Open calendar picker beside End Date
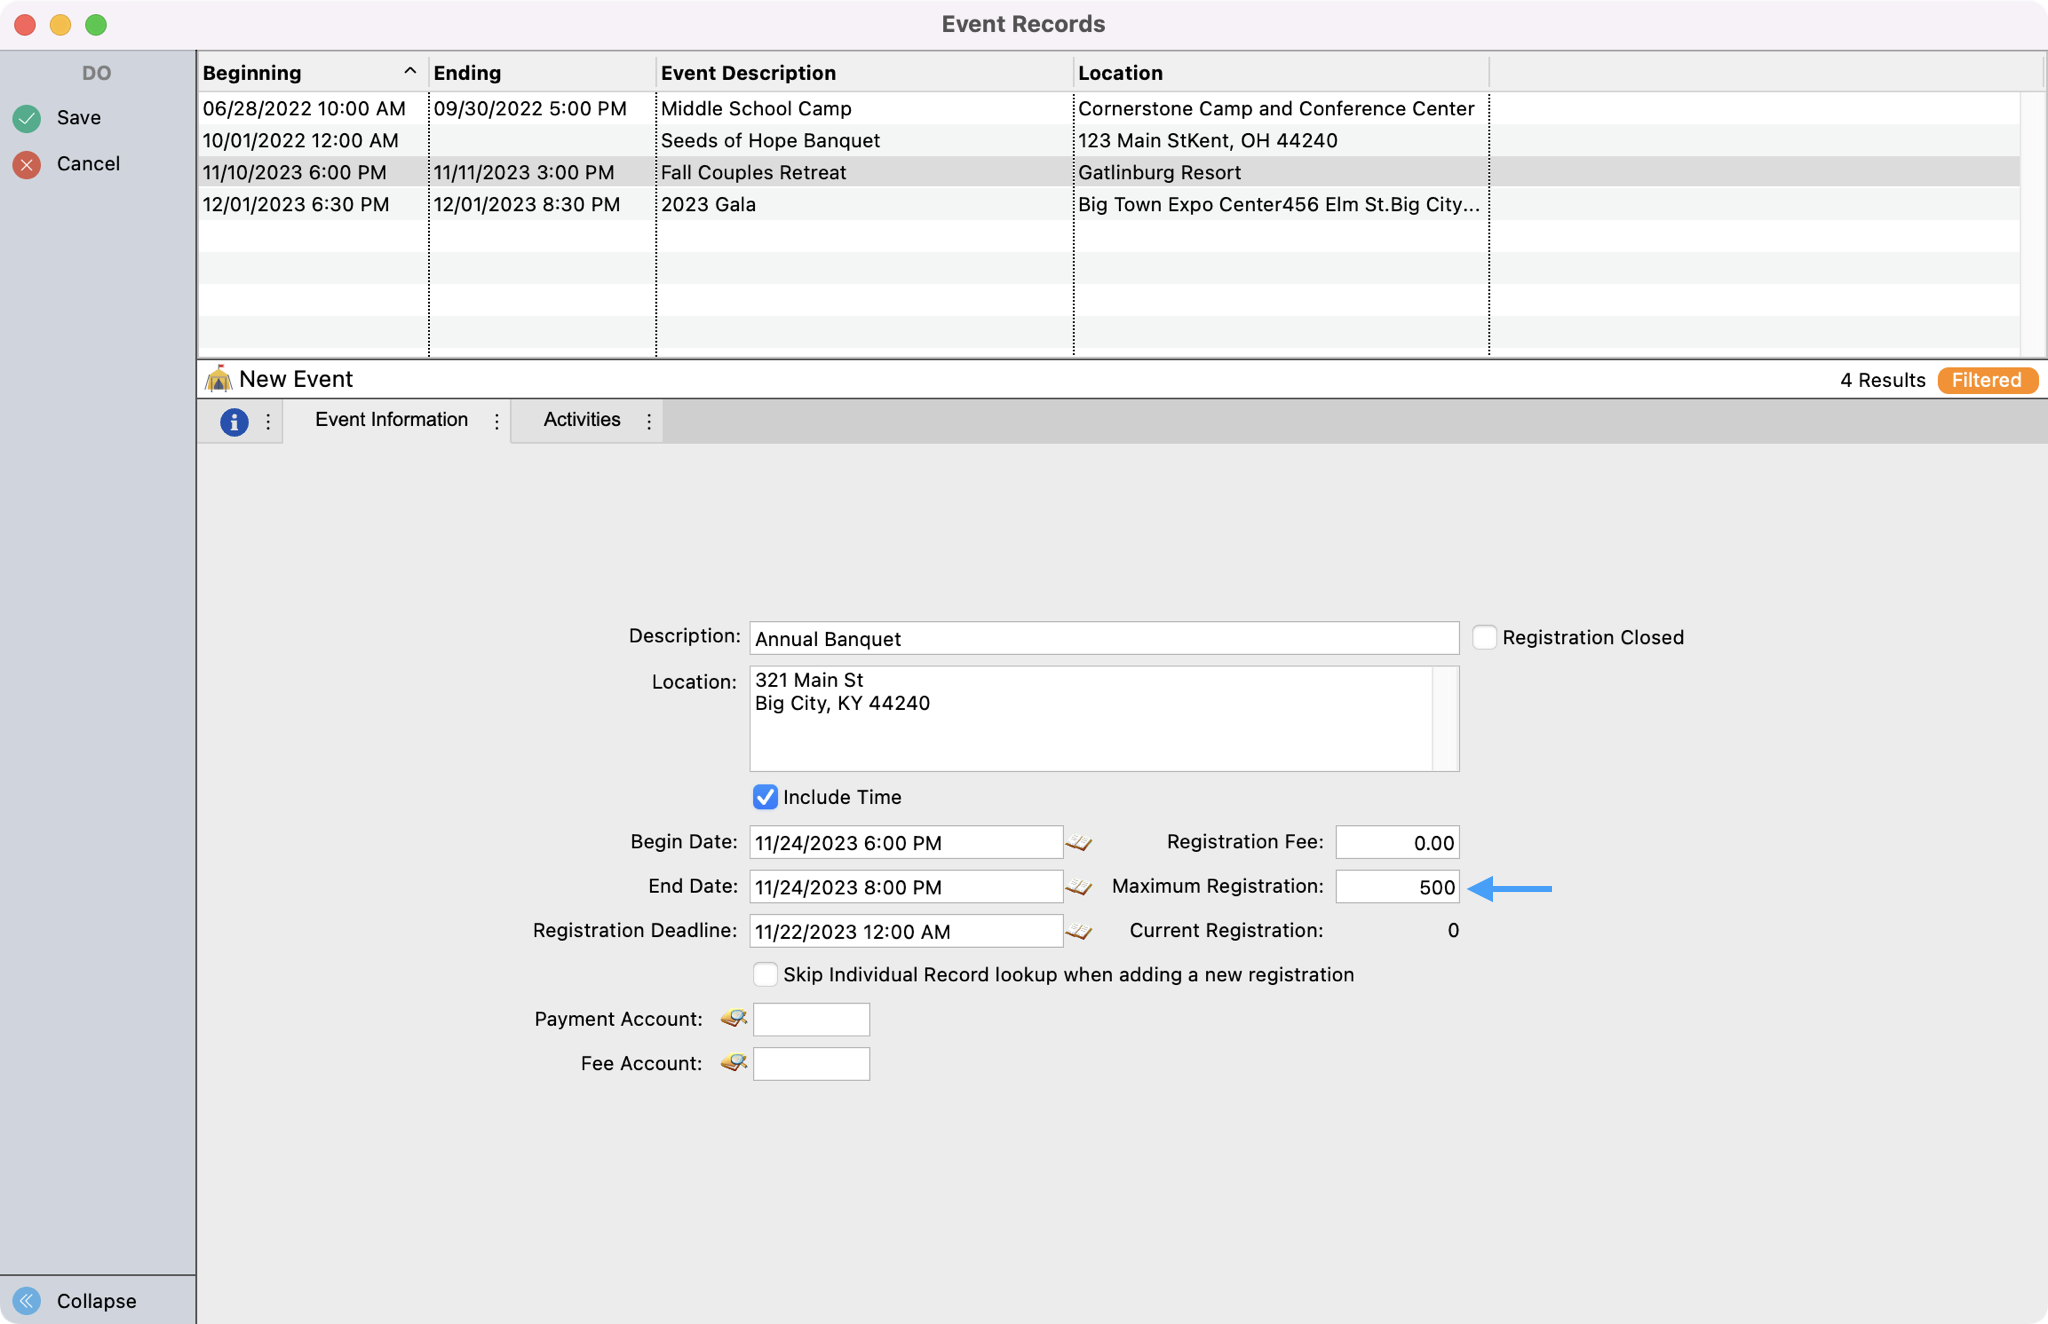The width and height of the screenshot is (2048, 1324). pos(1078,887)
